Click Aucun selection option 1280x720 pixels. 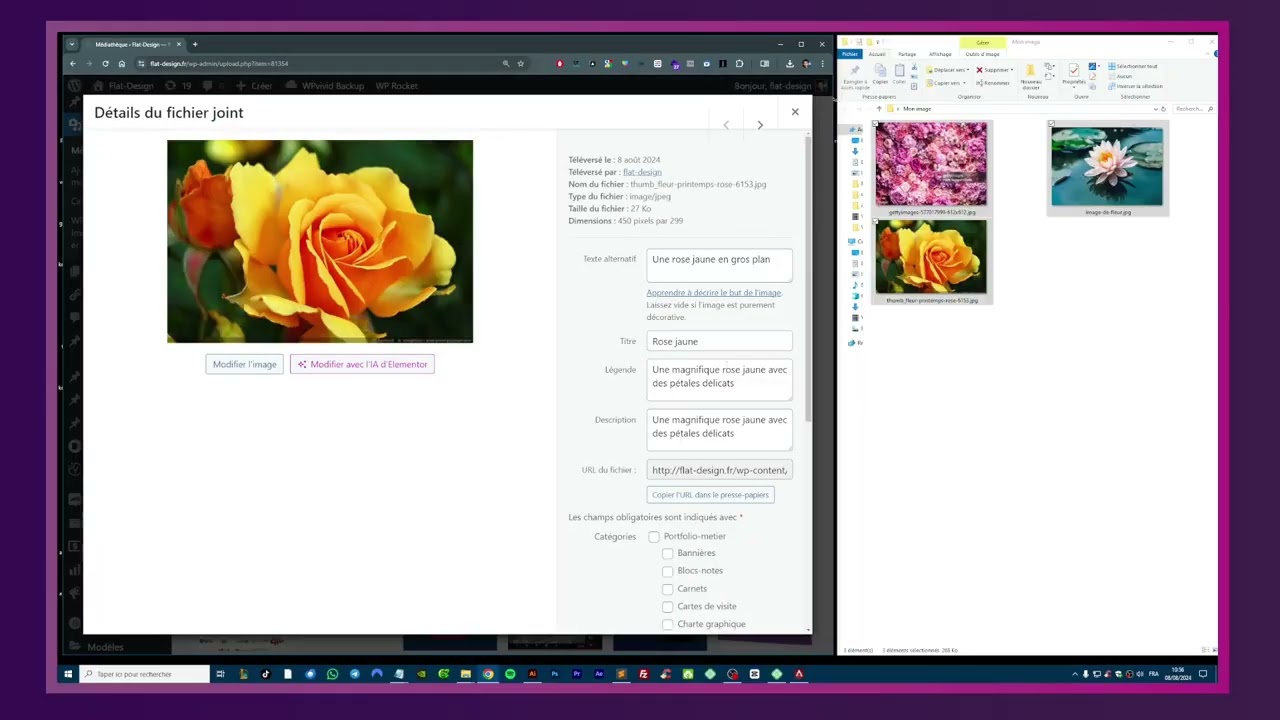1120,76
